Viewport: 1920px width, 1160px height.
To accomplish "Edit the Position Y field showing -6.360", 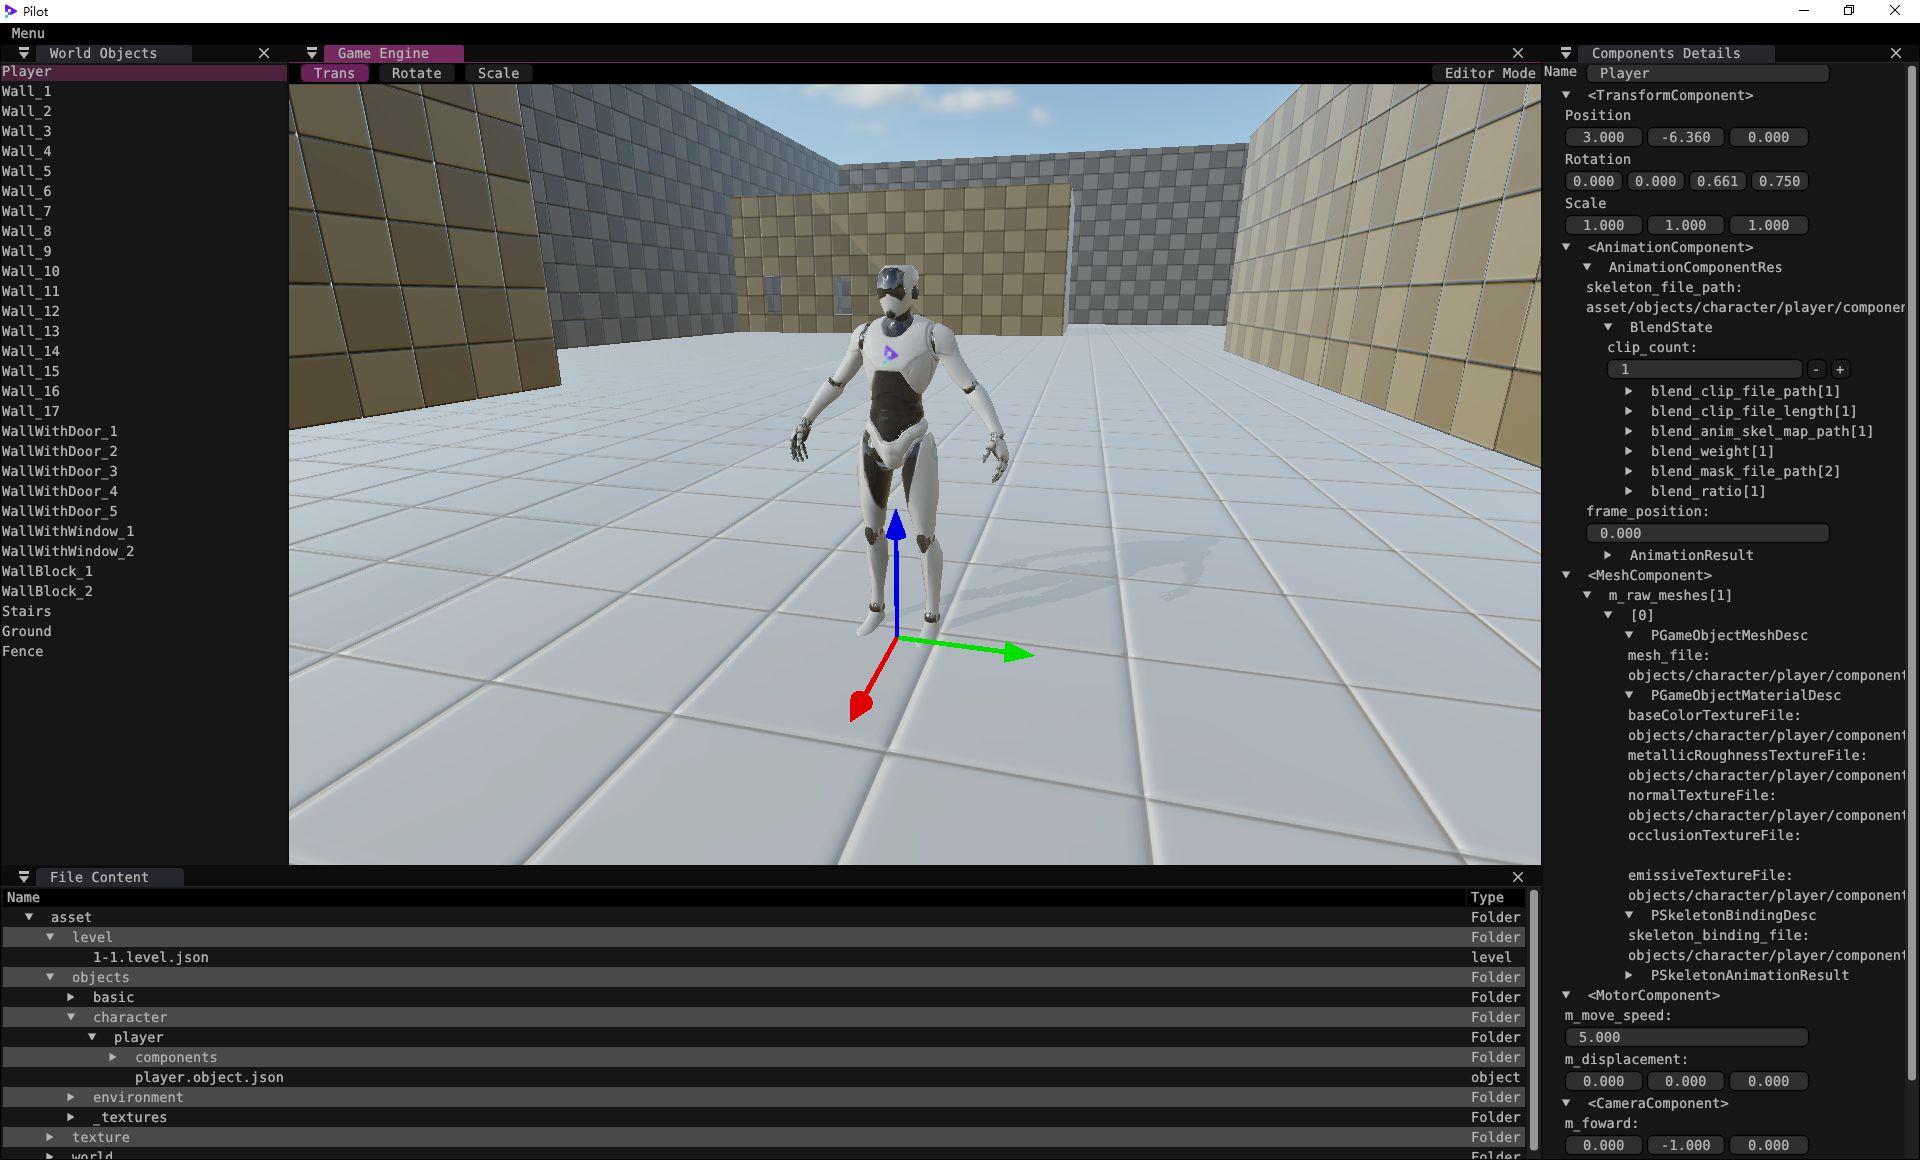I will (x=1686, y=137).
